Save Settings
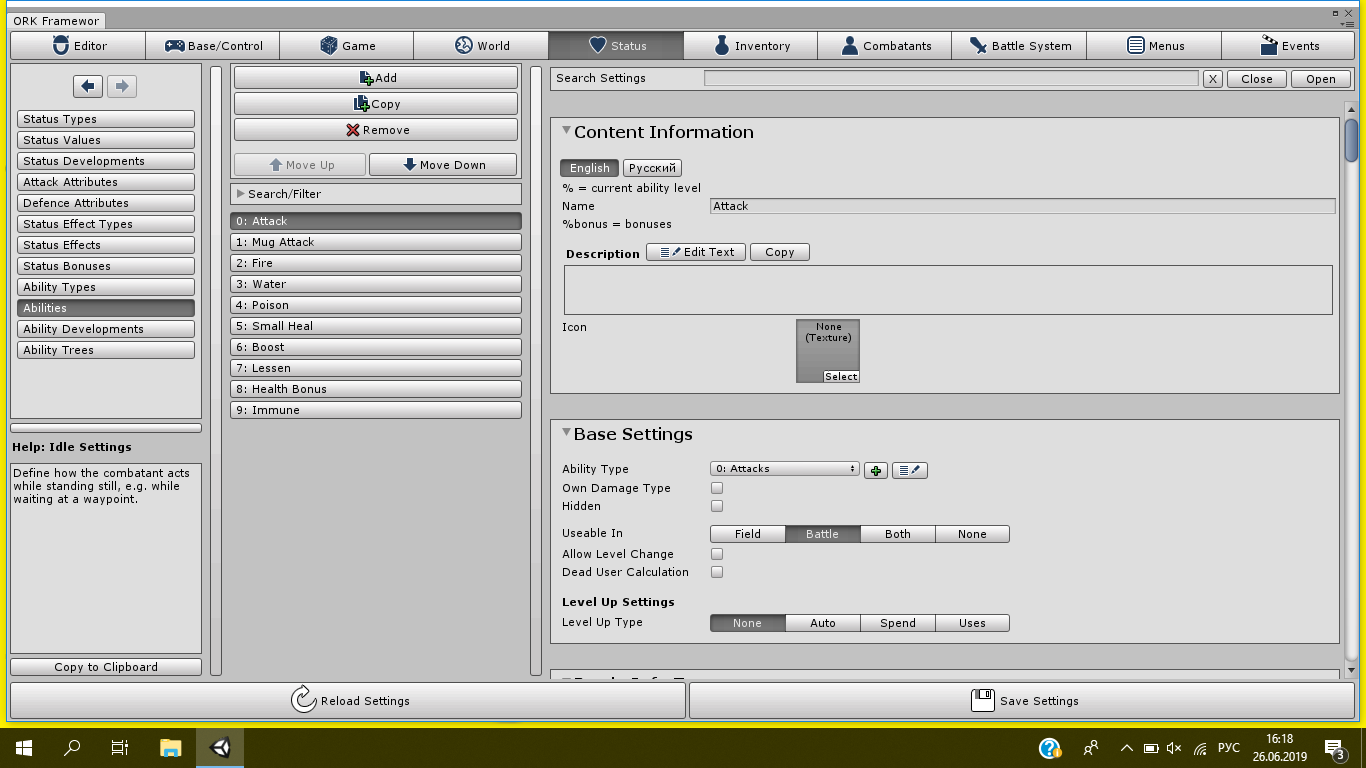The height and width of the screenshot is (768, 1366). tap(1023, 700)
